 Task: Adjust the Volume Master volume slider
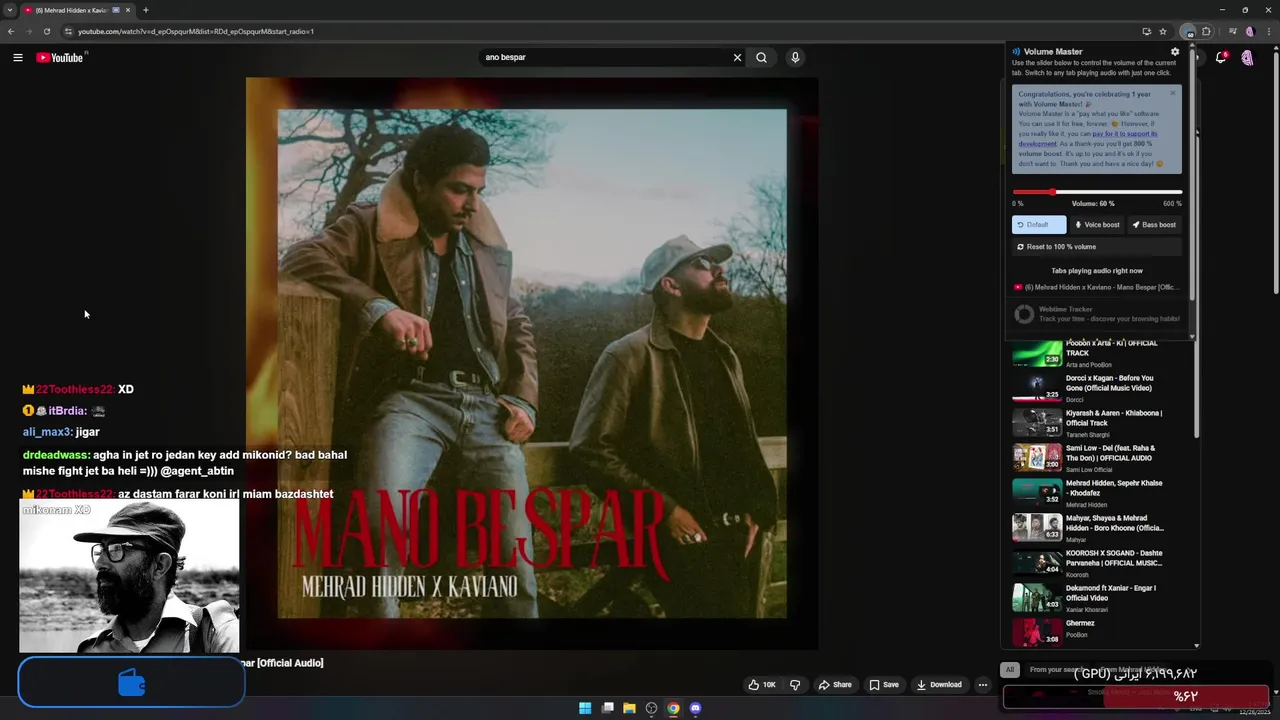tap(1097, 192)
